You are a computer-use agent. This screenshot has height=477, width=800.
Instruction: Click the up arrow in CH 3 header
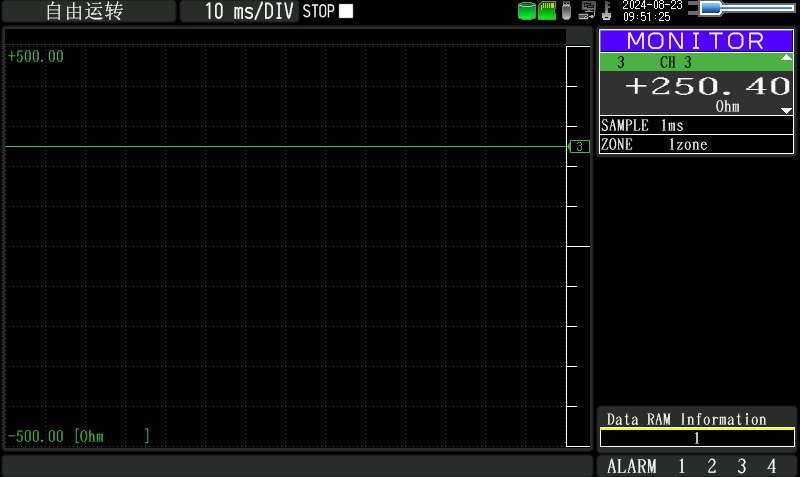[x=786, y=58]
